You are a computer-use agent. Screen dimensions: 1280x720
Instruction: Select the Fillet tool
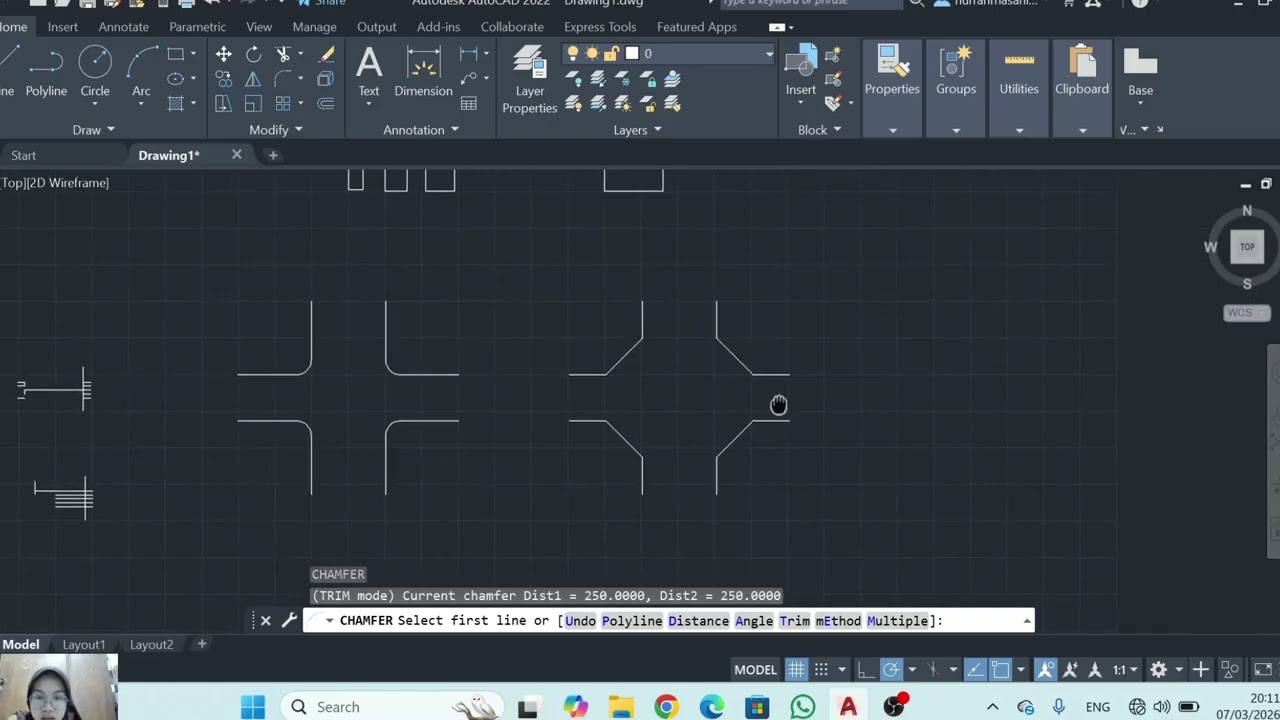[x=283, y=79]
